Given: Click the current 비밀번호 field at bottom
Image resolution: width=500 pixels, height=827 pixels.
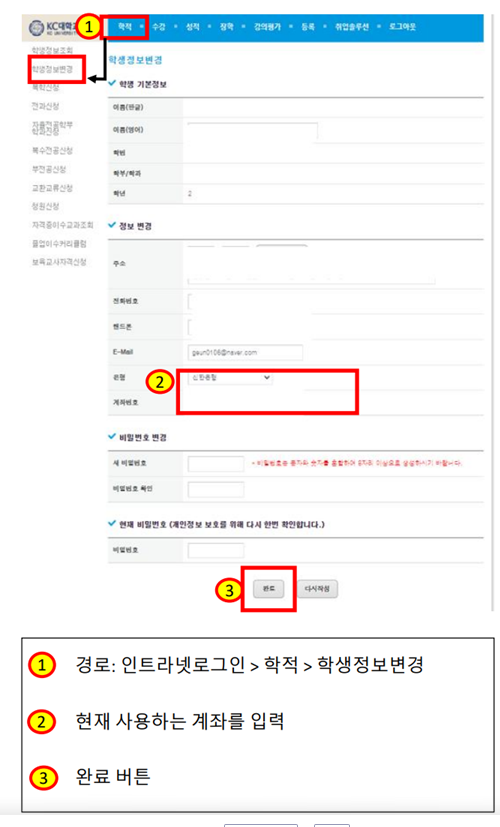Looking at the screenshot, I should tap(216, 550).
